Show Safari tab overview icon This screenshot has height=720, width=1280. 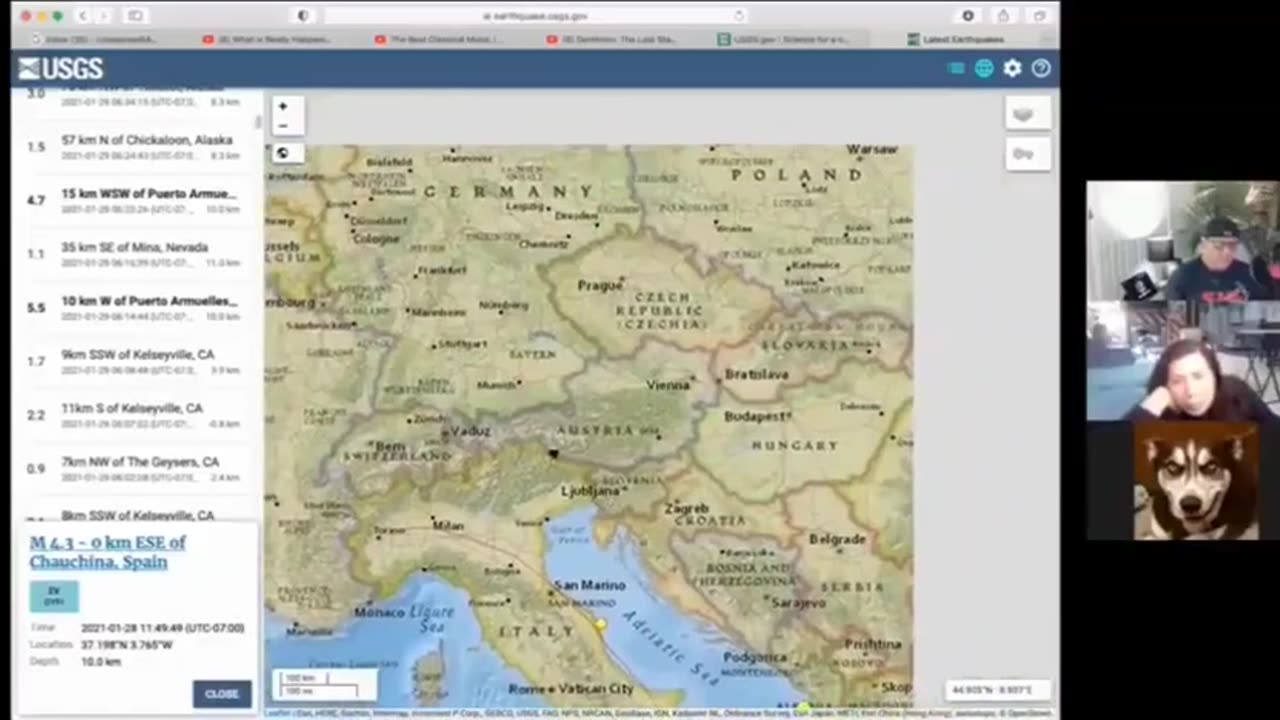click(1039, 16)
